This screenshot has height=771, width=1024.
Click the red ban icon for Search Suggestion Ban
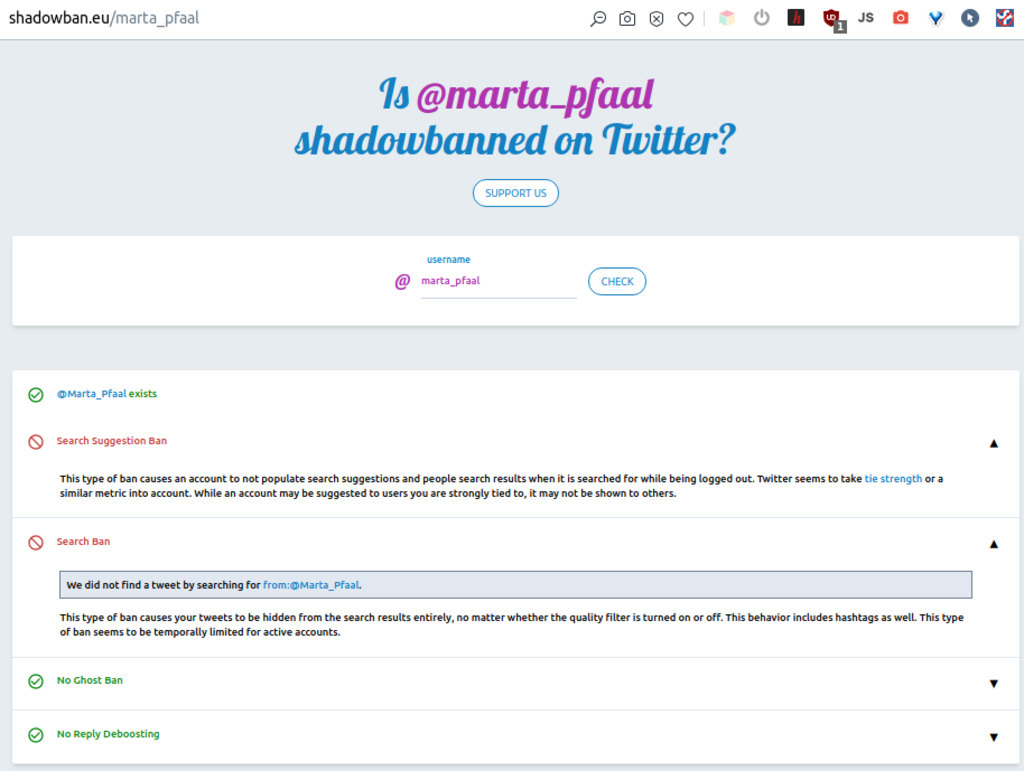pyautogui.click(x=36, y=442)
